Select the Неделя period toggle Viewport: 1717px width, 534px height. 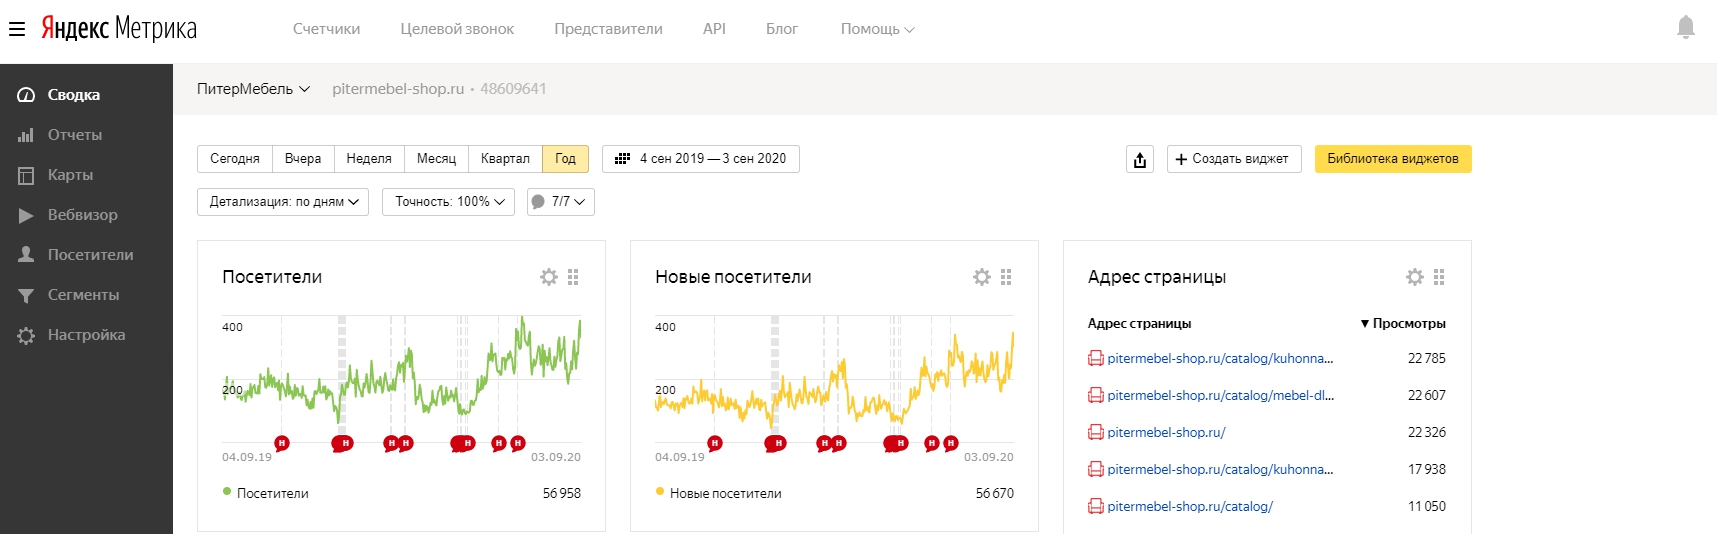369,159
